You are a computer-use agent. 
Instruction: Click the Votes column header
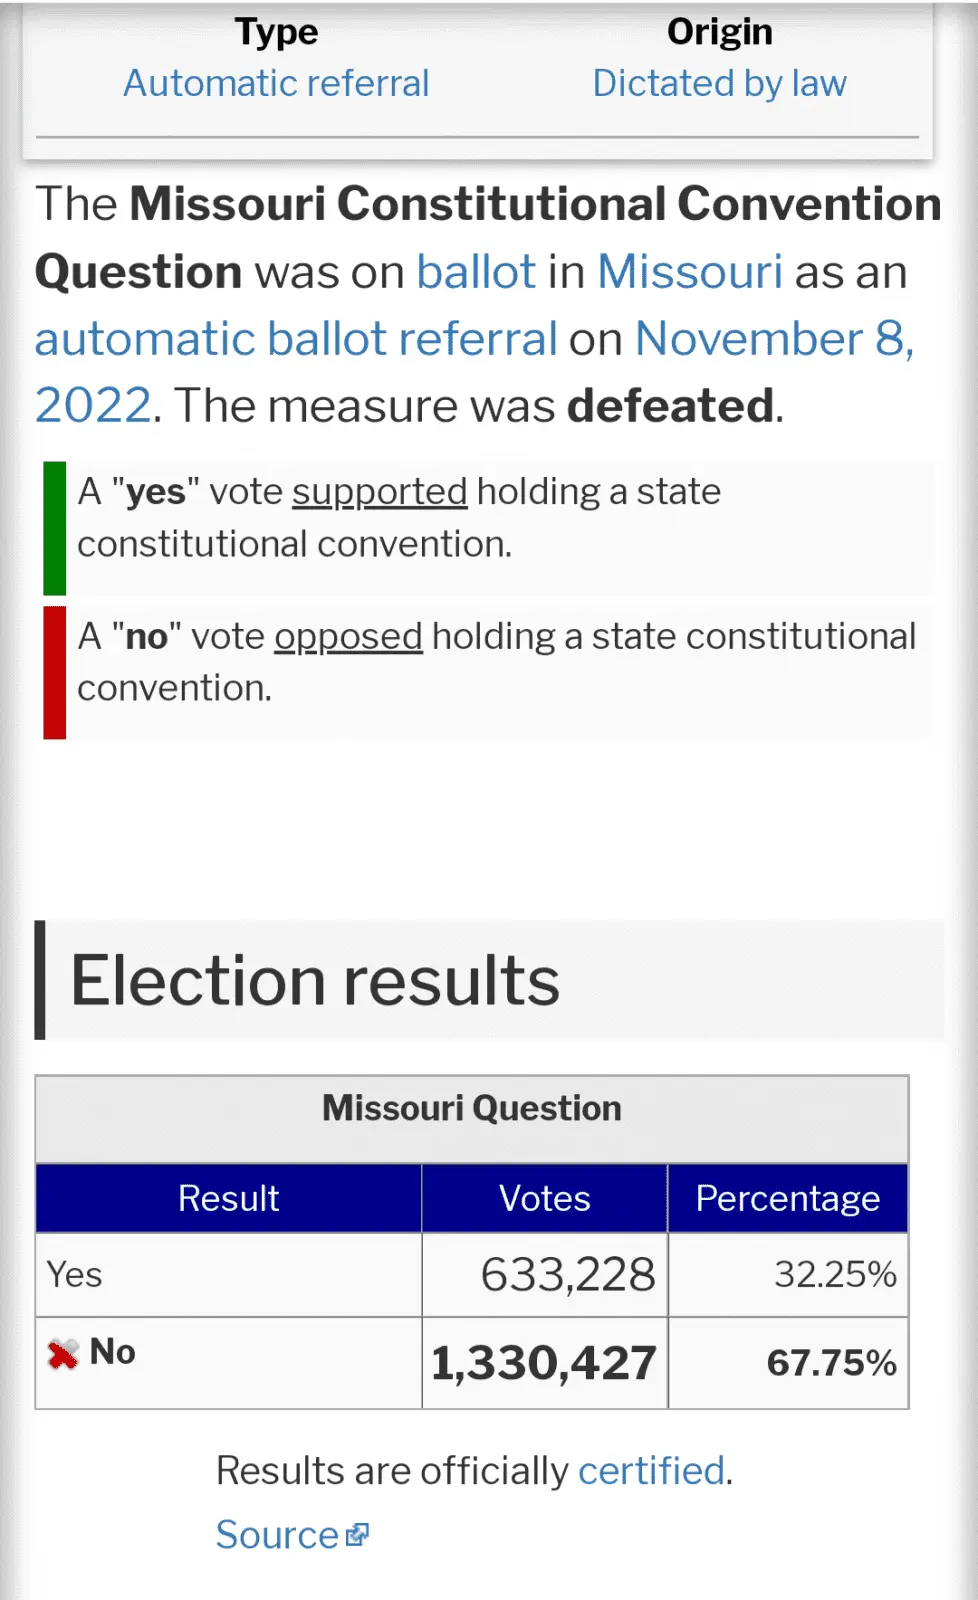544,1198
